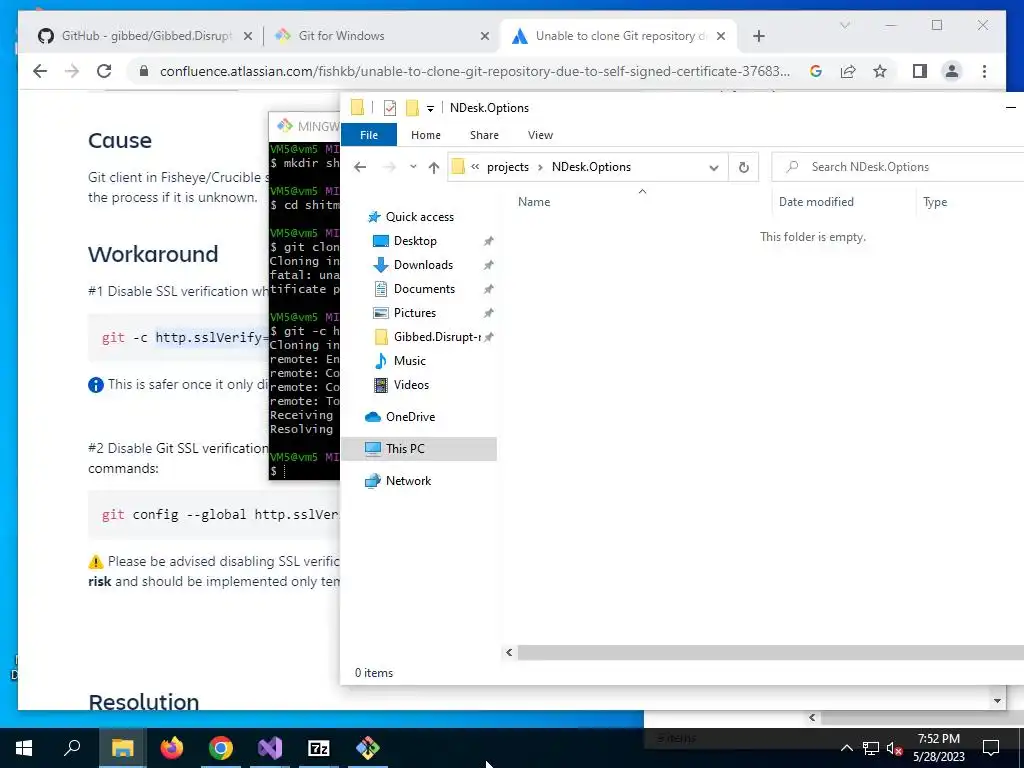The image size is (1024, 768).
Task: Share this page from address bar
Action: point(848,71)
